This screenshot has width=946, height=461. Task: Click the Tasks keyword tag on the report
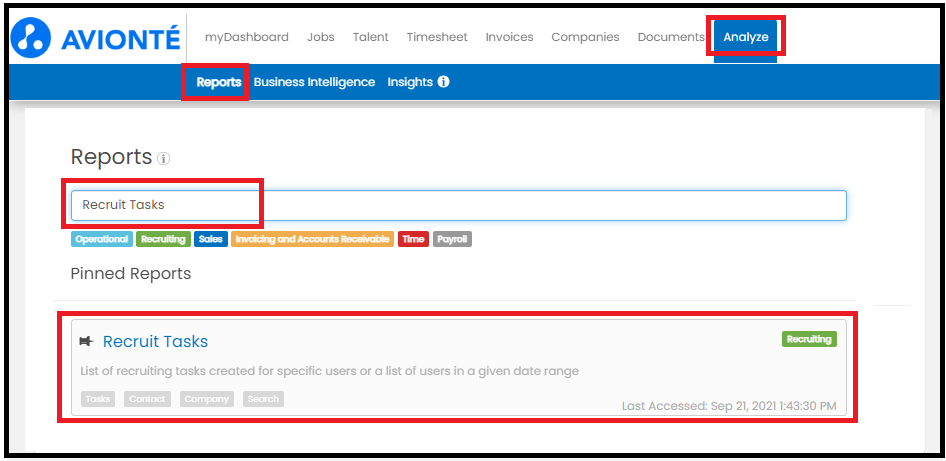pyautogui.click(x=98, y=399)
